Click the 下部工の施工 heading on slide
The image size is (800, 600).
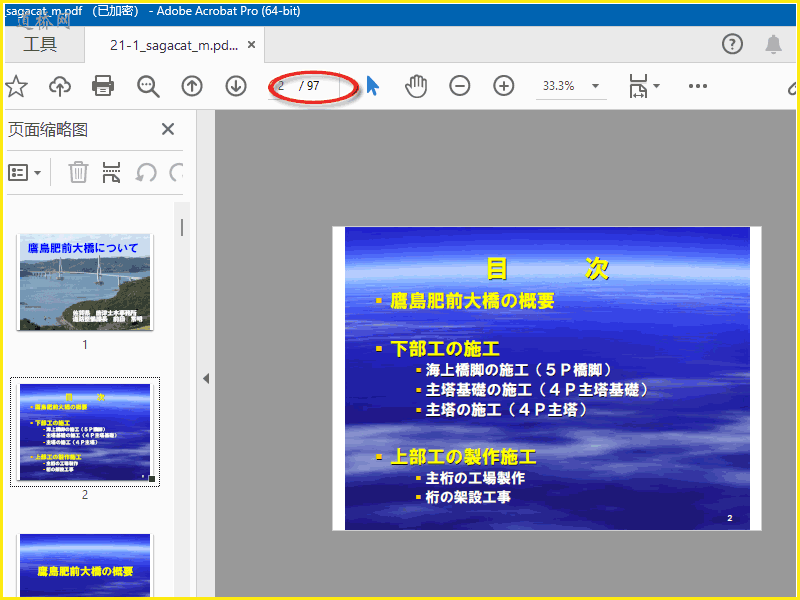coord(445,349)
